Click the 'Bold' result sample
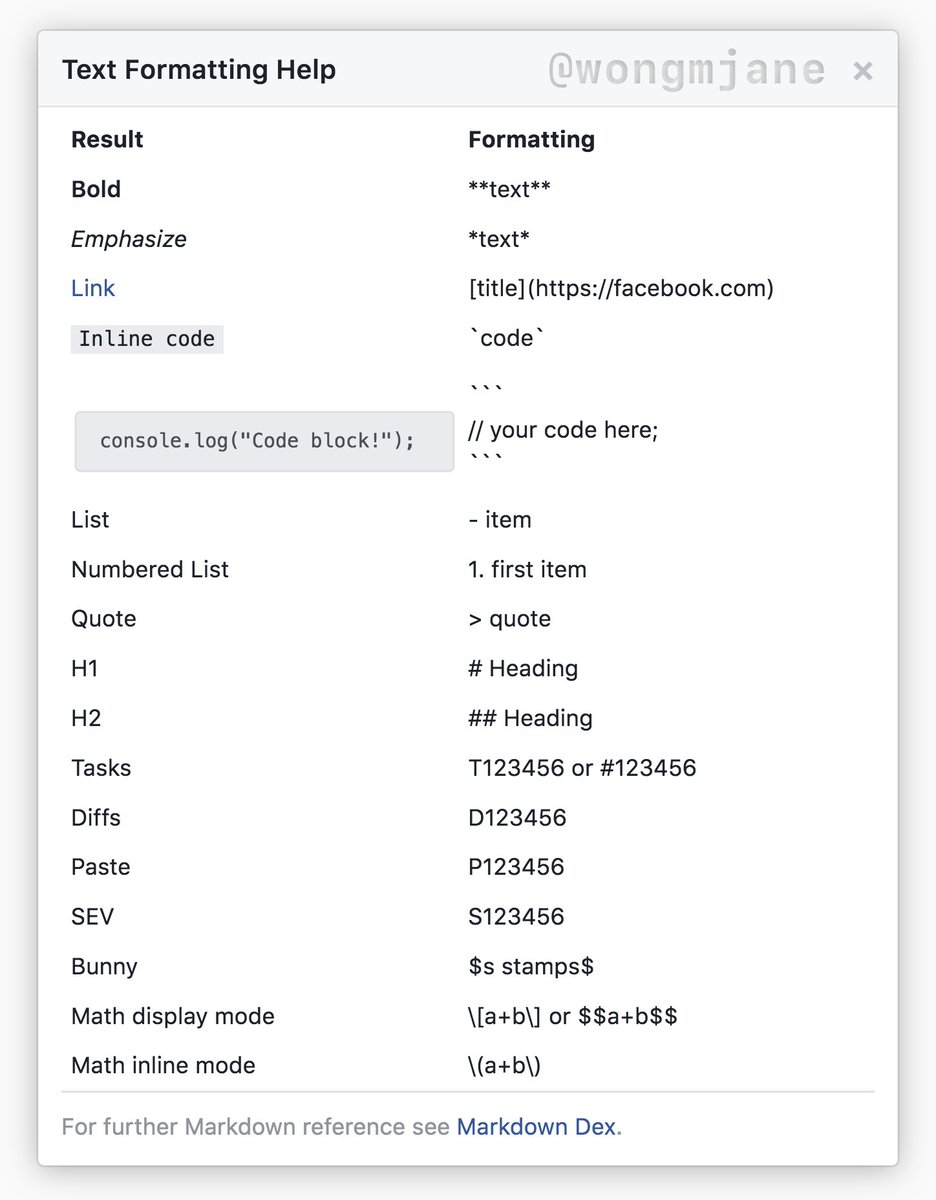Image resolution: width=936 pixels, height=1200 pixels. (96, 189)
